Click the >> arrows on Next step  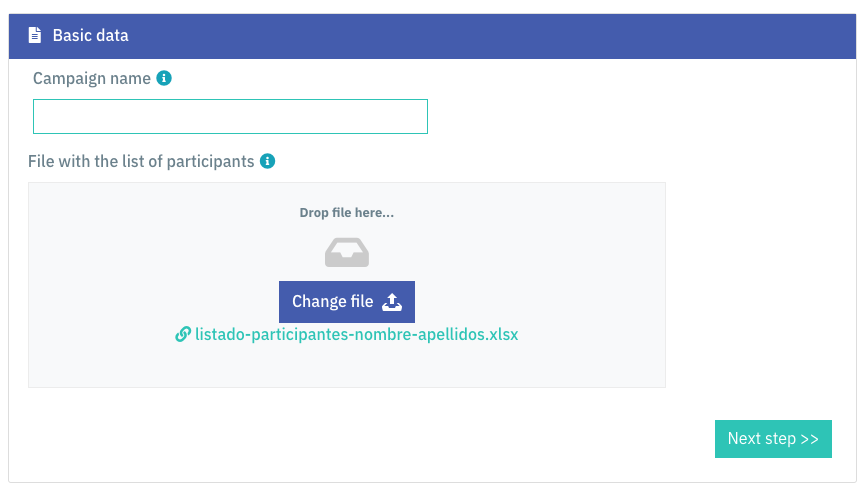(x=809, y=439)
